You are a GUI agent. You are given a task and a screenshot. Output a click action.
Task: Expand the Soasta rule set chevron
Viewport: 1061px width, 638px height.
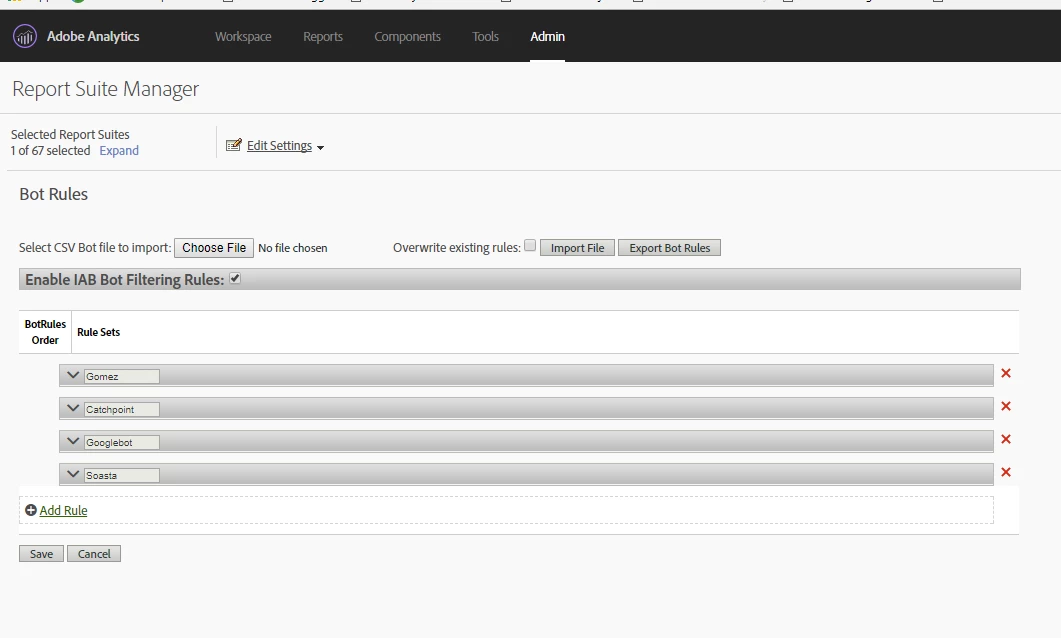coord(73,474)
